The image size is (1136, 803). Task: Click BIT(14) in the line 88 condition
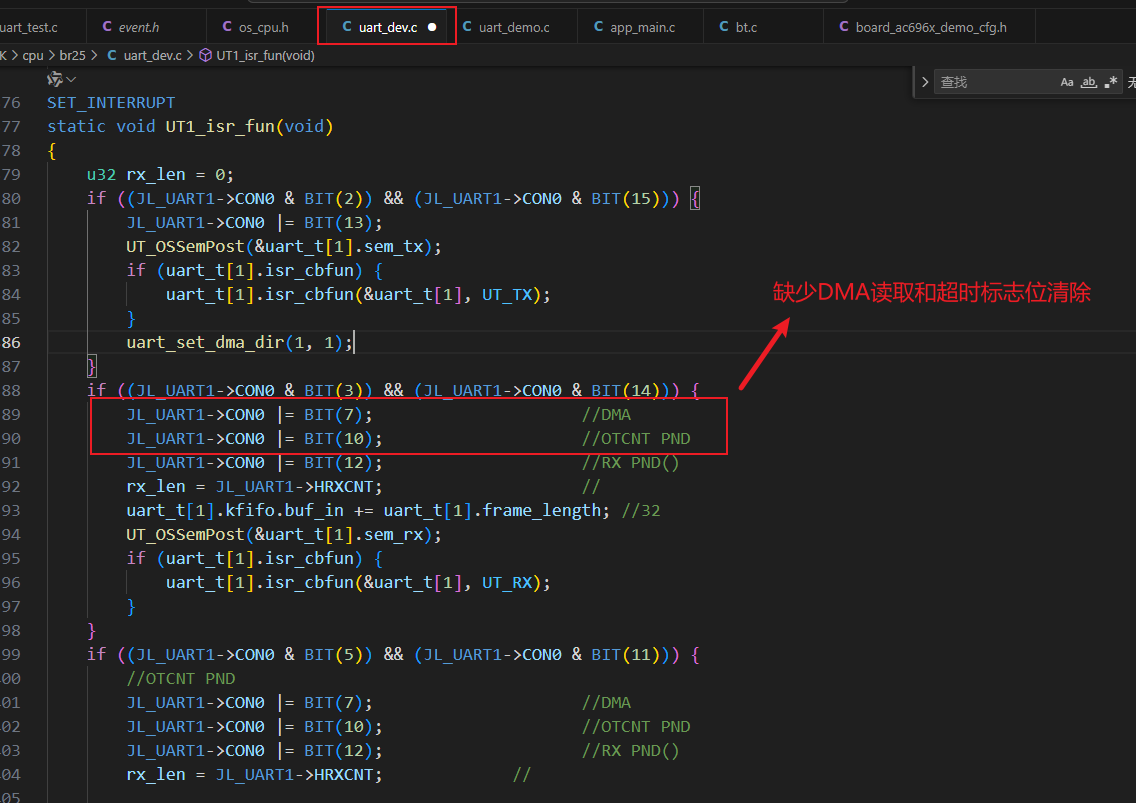625,391
